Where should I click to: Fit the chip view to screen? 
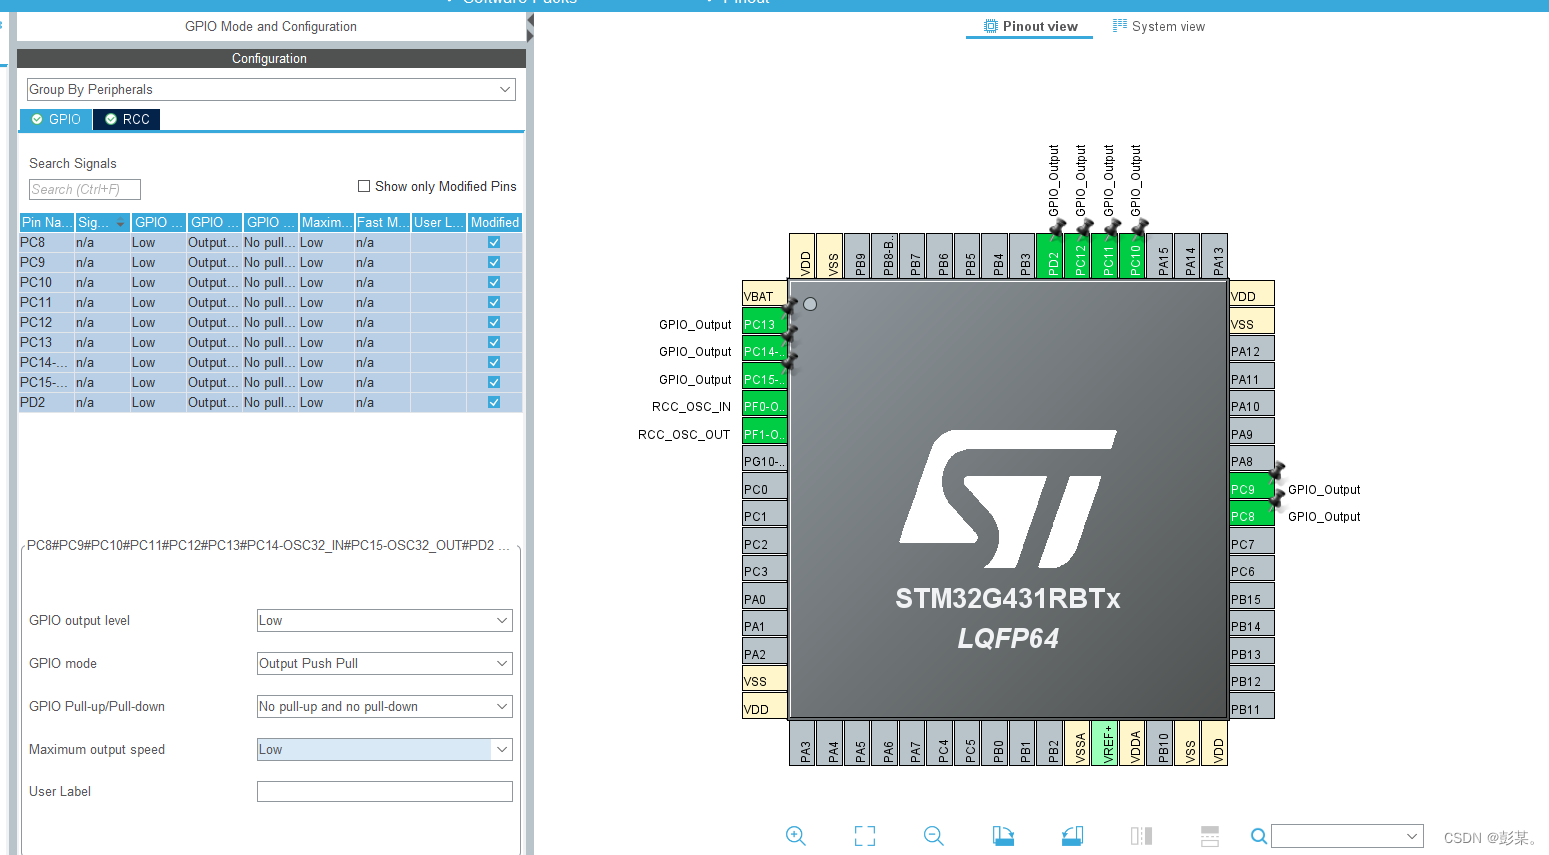(x=865, y=836)
